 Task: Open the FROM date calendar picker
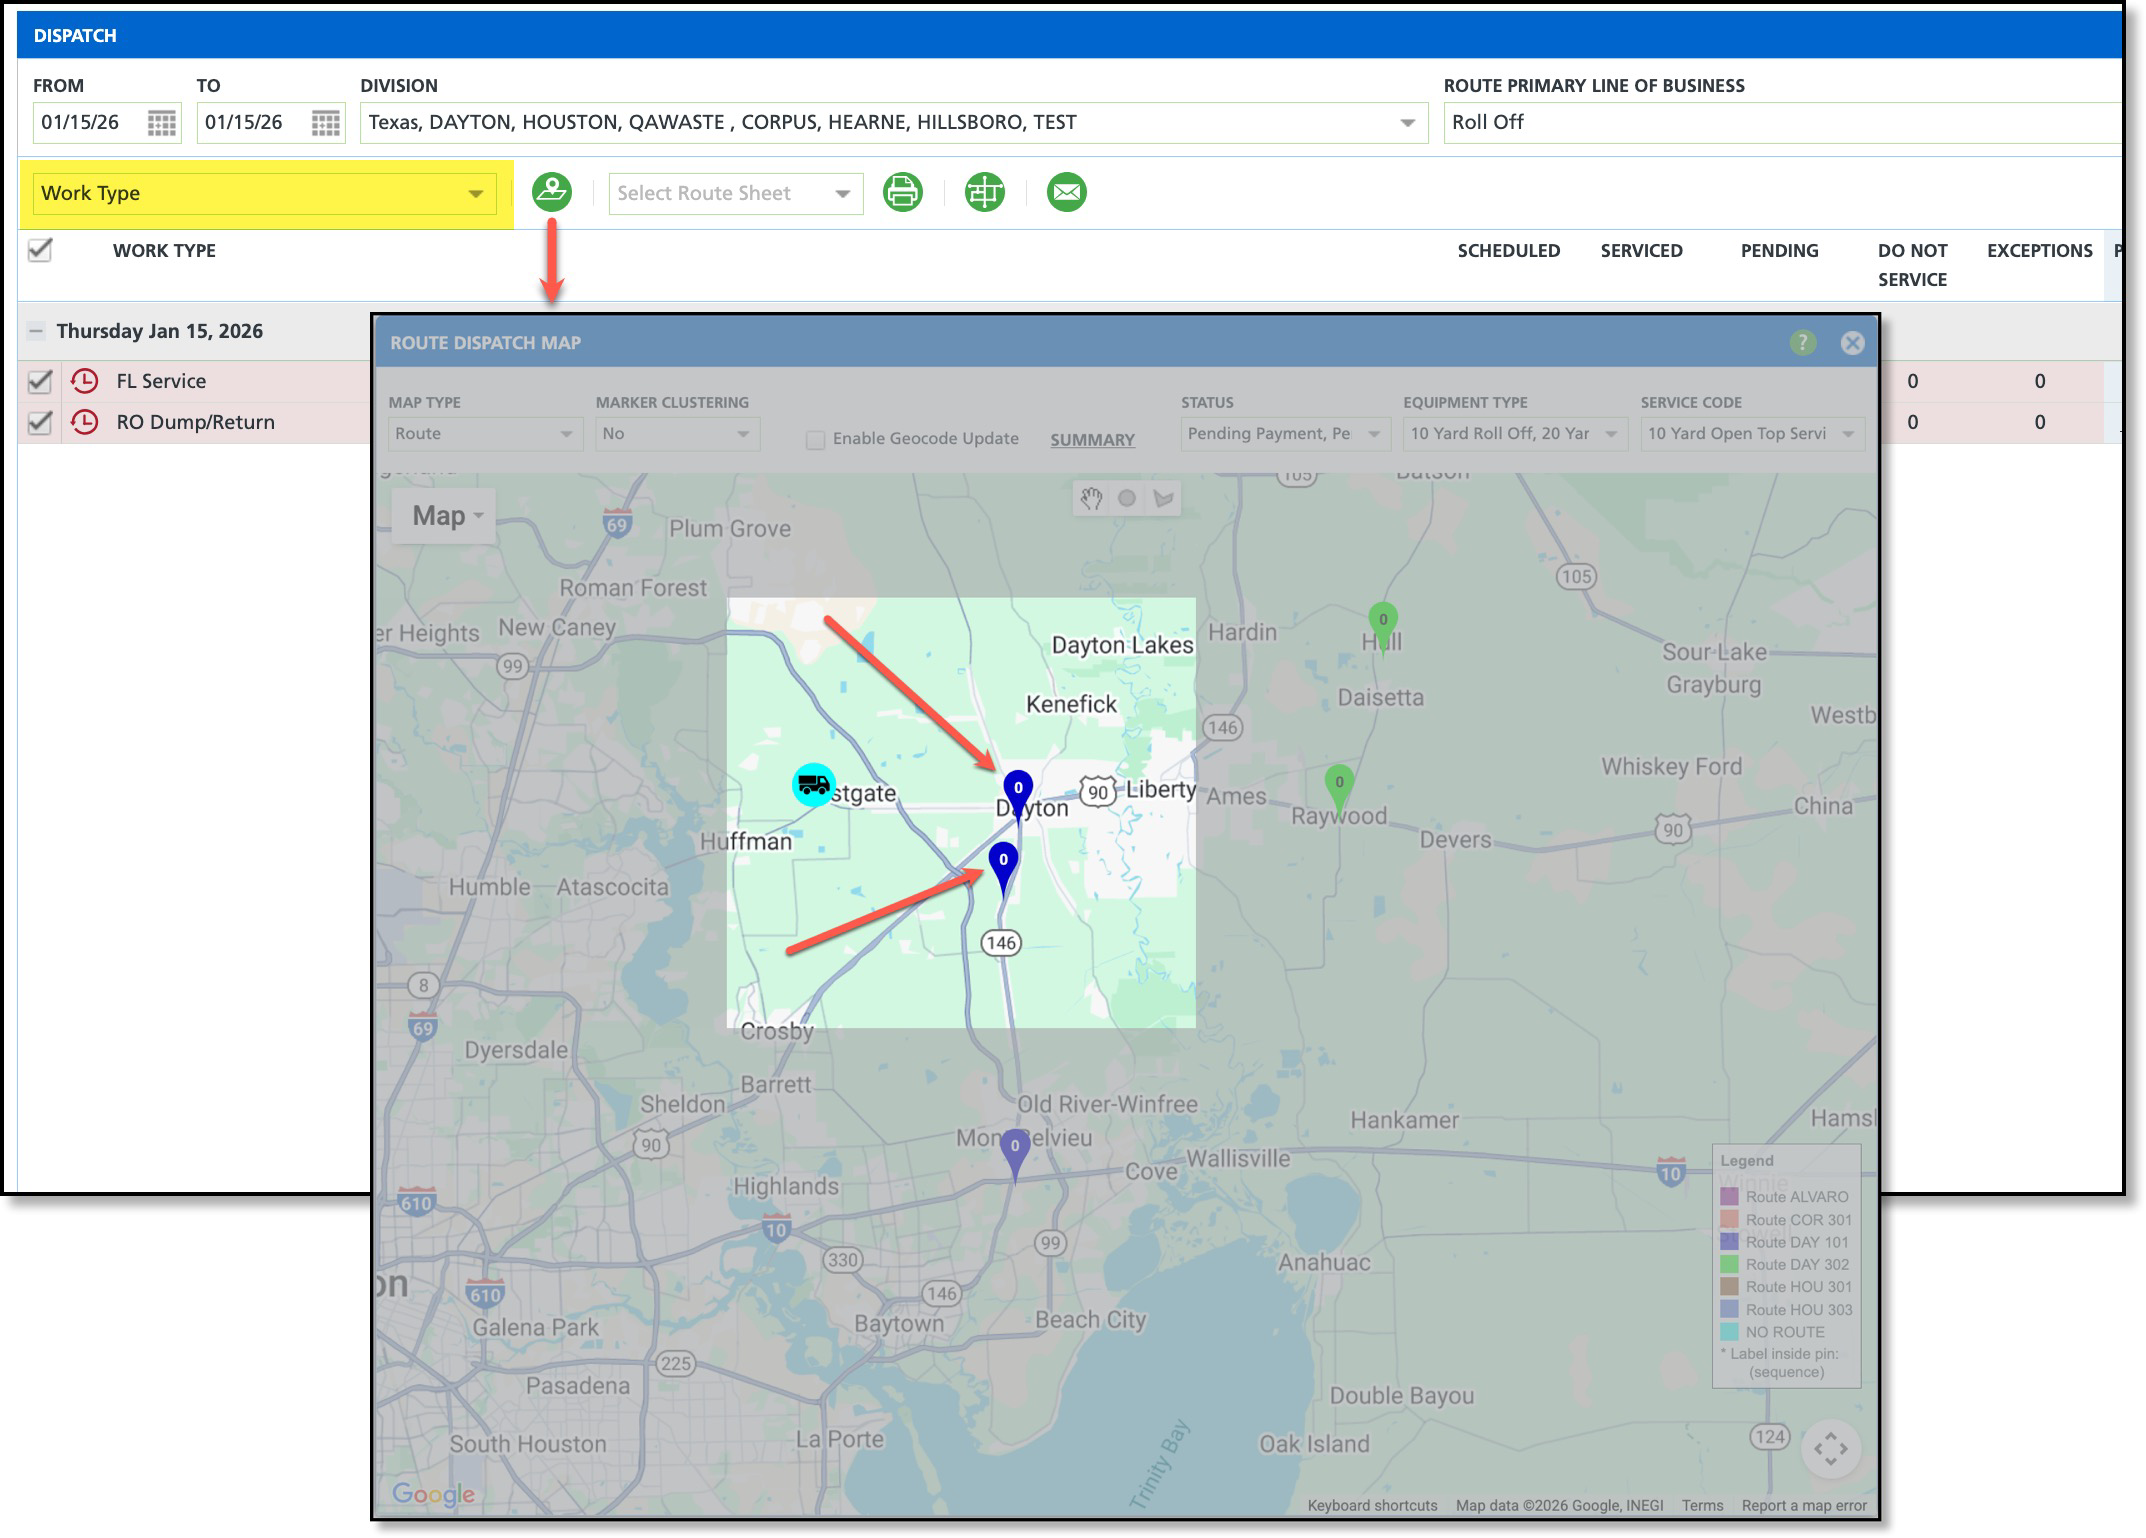tap(161, 123)
